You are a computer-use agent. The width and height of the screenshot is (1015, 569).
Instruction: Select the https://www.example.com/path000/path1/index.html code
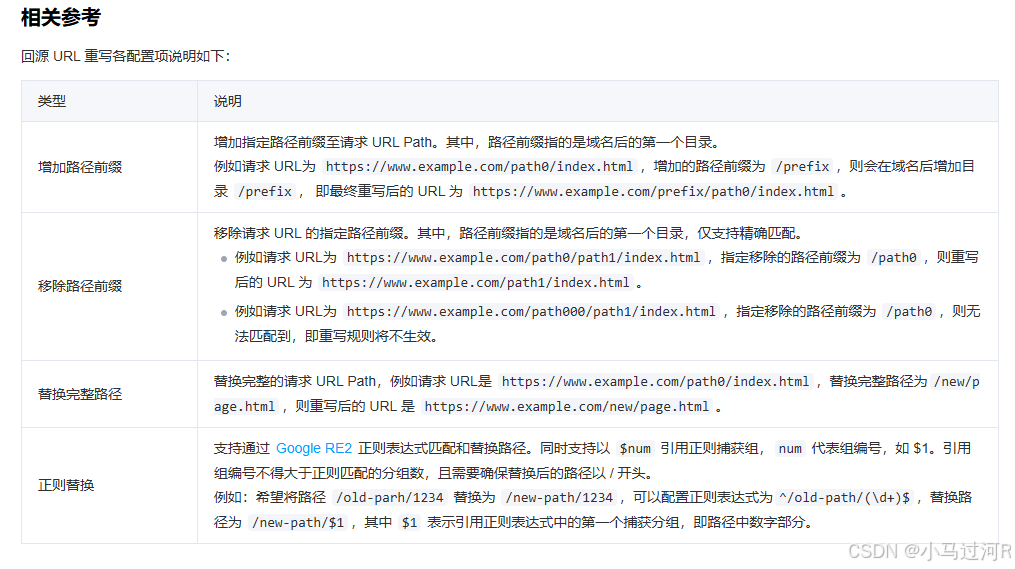pyautogui.click(x=531, y=311)
